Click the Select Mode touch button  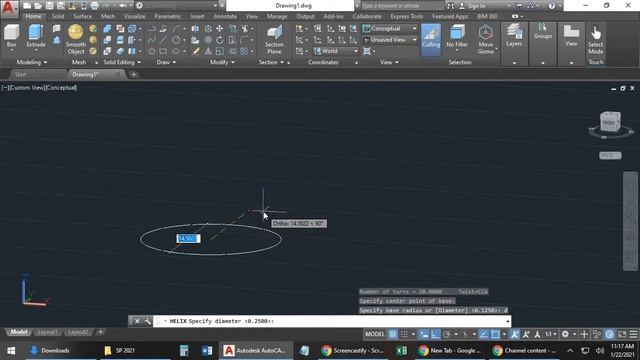596,39
